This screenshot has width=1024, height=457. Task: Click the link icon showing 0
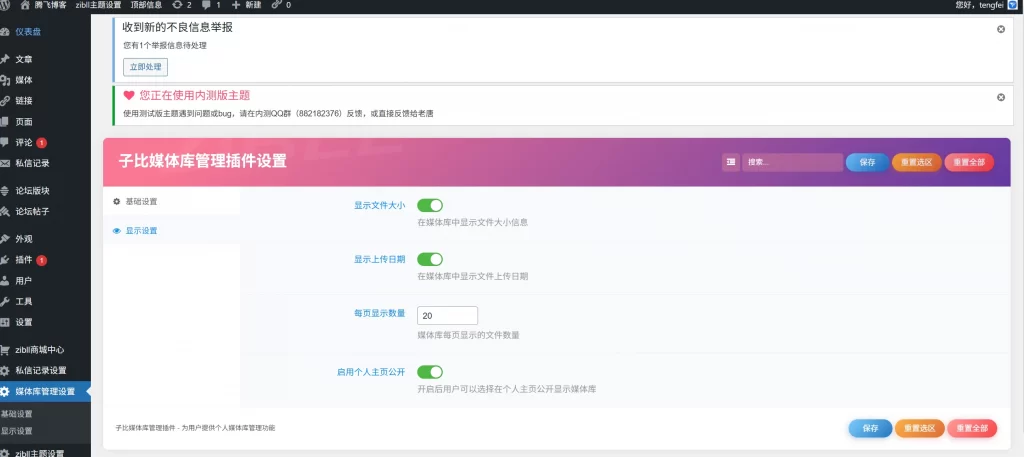277,5
